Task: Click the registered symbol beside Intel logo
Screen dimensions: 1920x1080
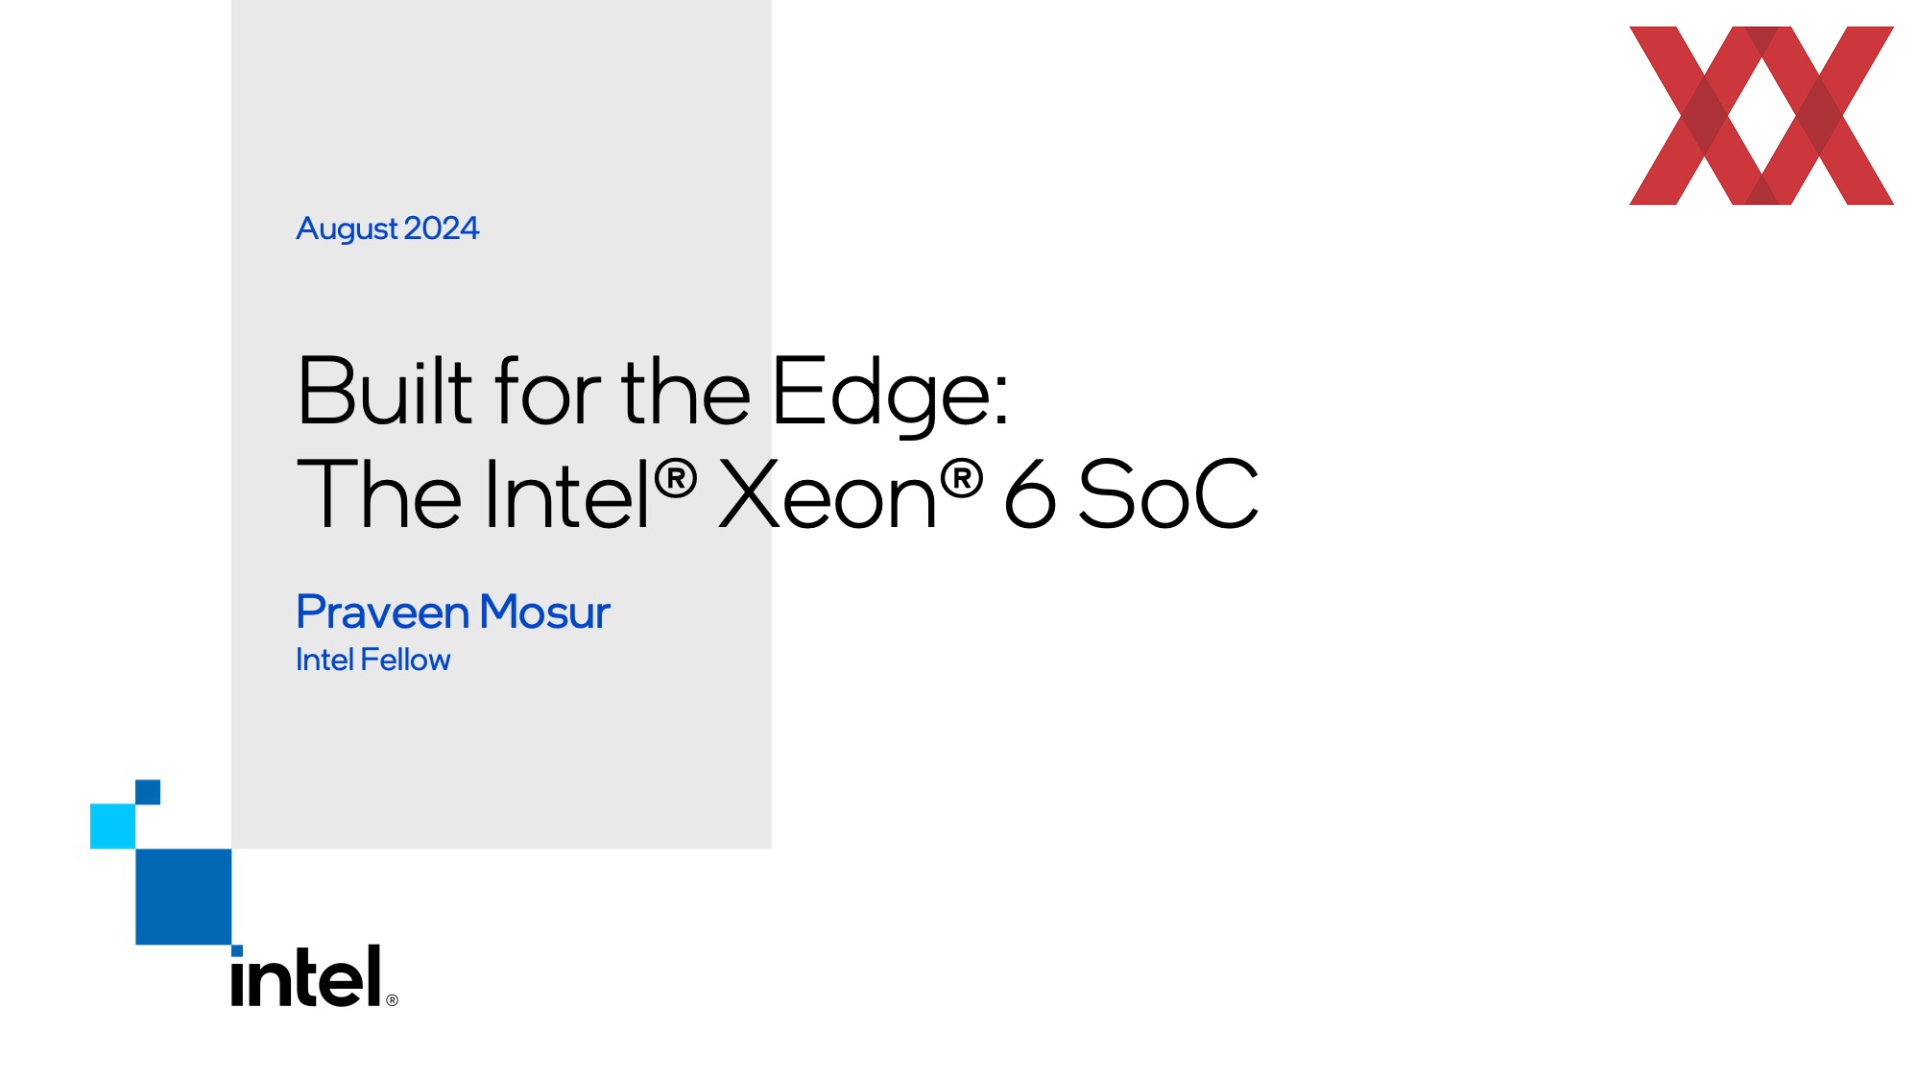Action: 392,1000
